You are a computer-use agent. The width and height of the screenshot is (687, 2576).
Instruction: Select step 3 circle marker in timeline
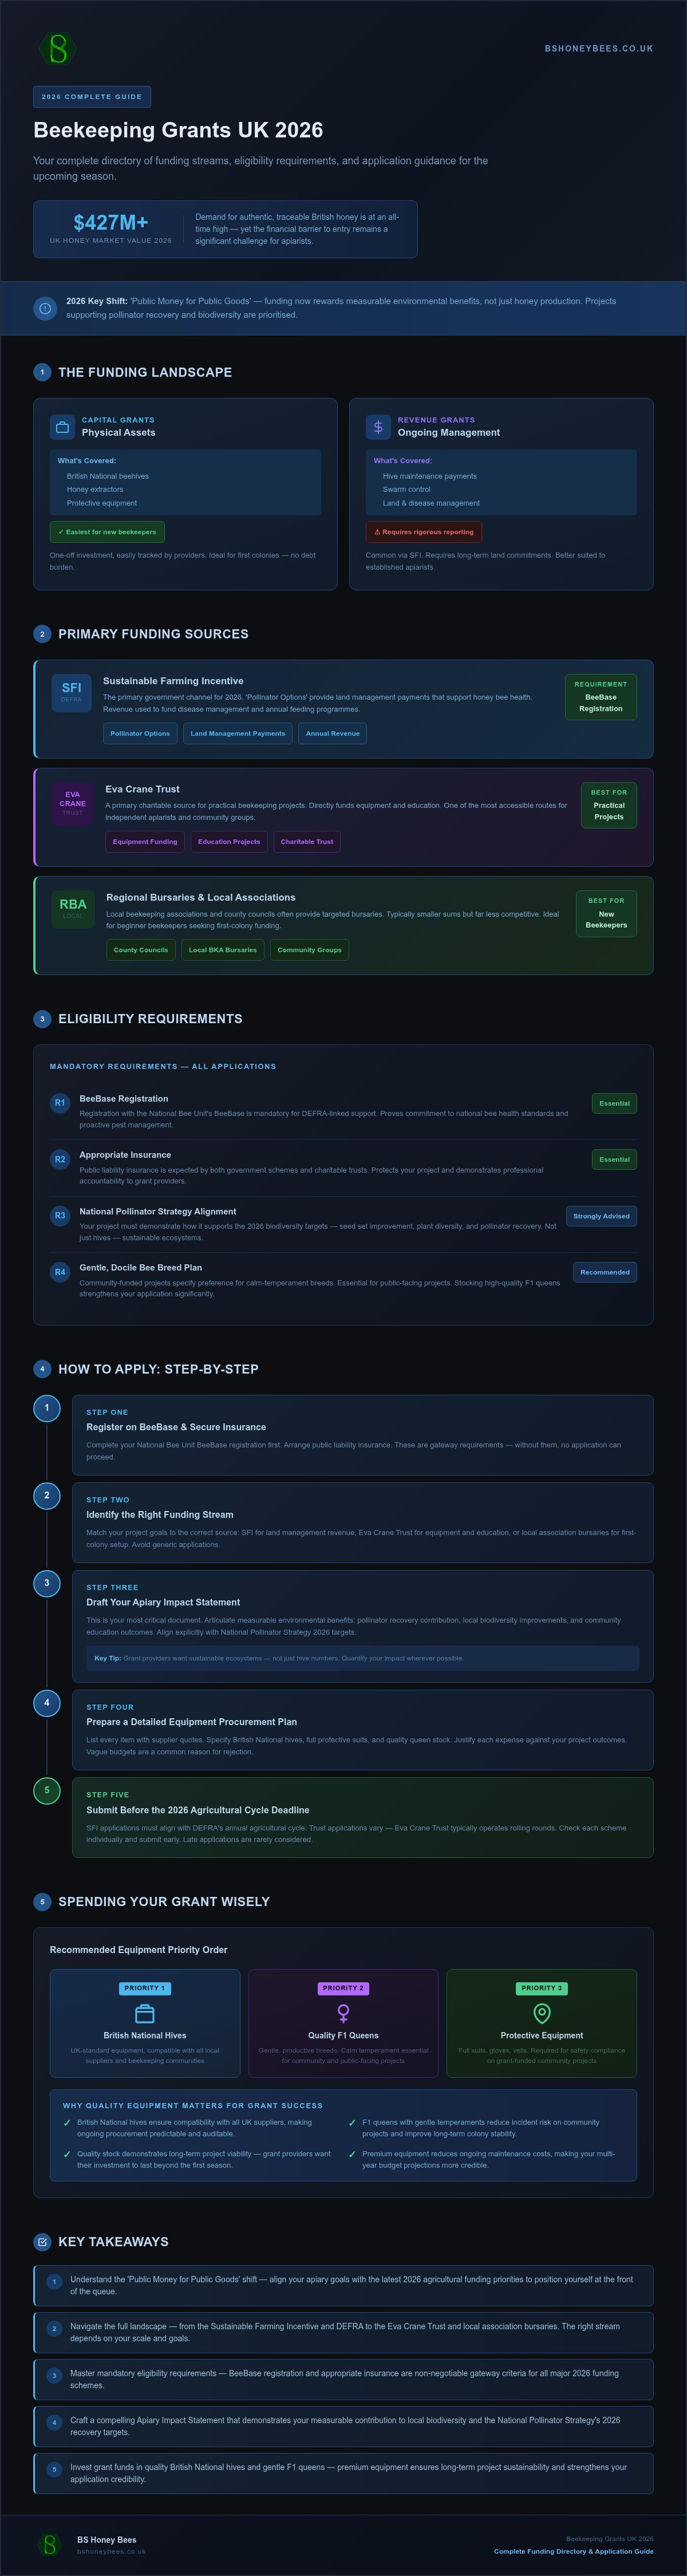[x=46, y=1583]
